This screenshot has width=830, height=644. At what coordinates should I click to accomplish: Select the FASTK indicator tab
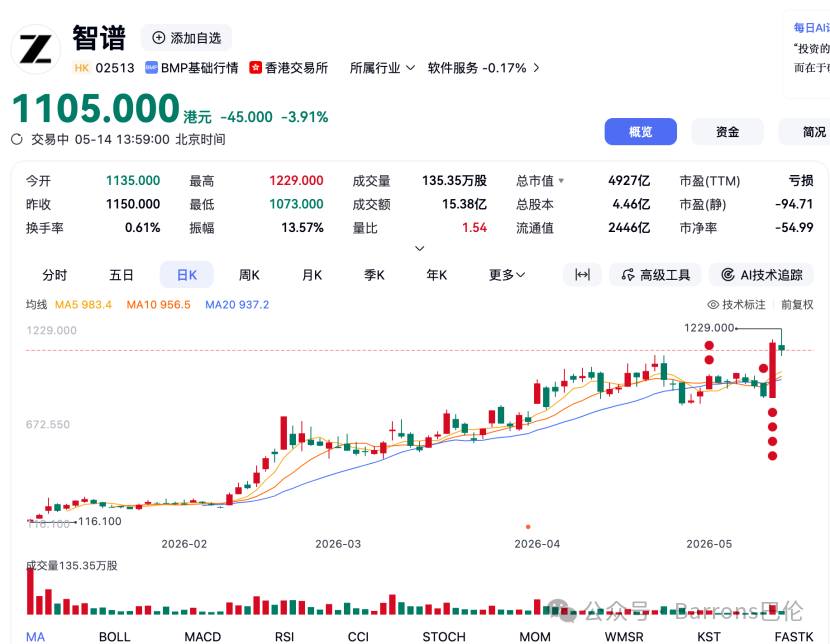coord(794,637)
